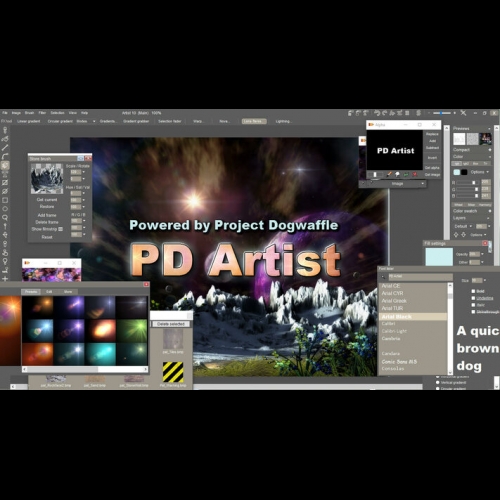Image resolution: width=500 pixels, height=500 pixels.
Task: Click the paintbrush icon in Alpha window
Action: (x=389, y=174)
